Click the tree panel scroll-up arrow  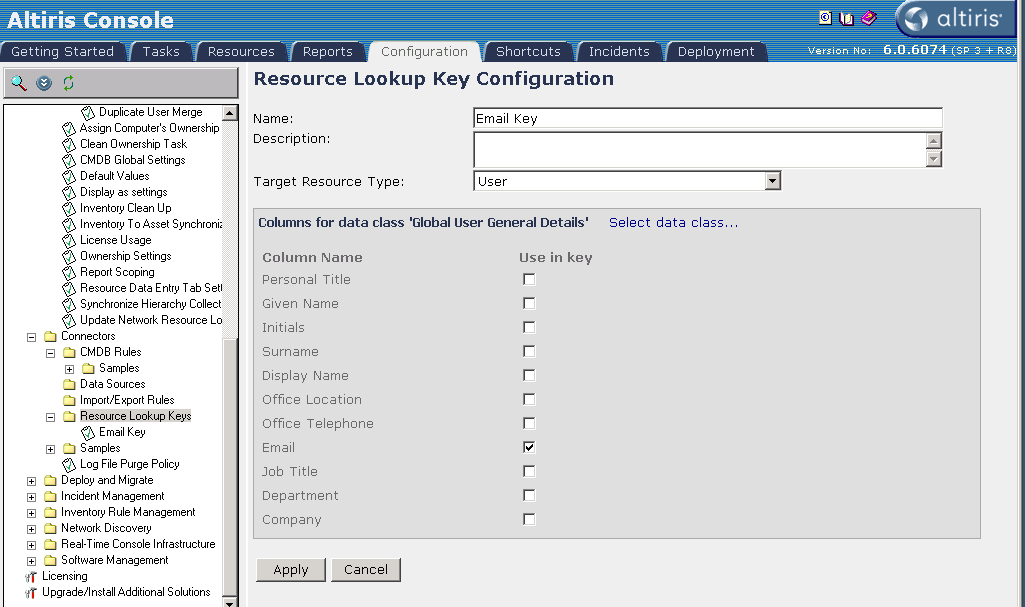(x=230, y=113)
